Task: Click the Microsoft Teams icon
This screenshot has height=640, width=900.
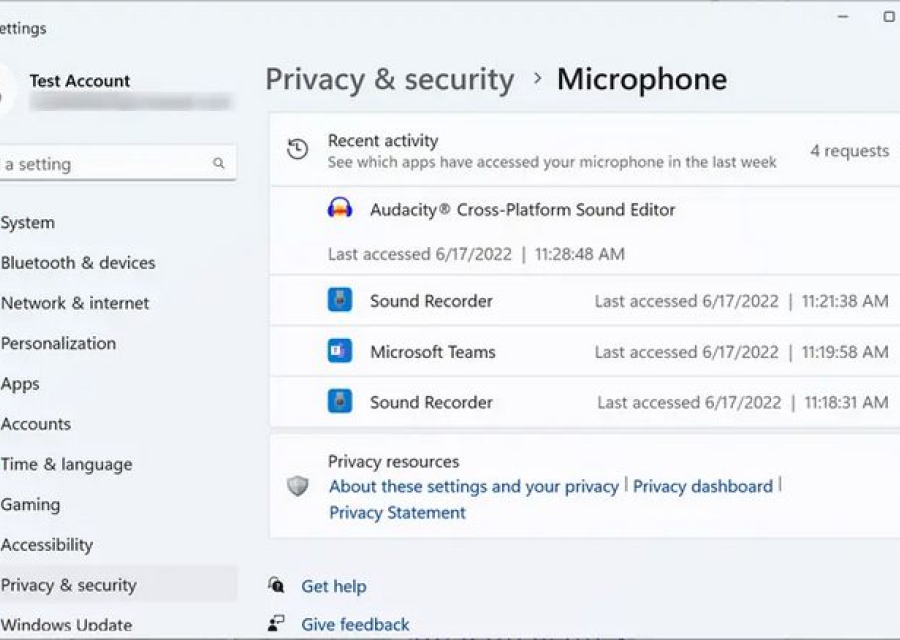Action: pyautogui.click(x=339, y=351)
